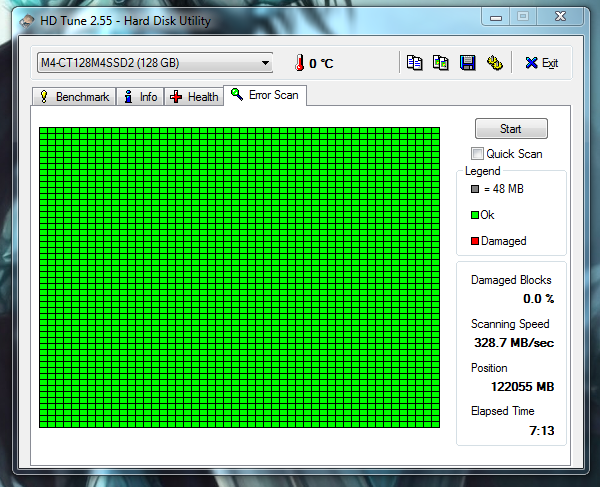Click the 0 °C temperature reading
Image resolution: width=600 pixels, height=487 pixels.
[321, 63]
